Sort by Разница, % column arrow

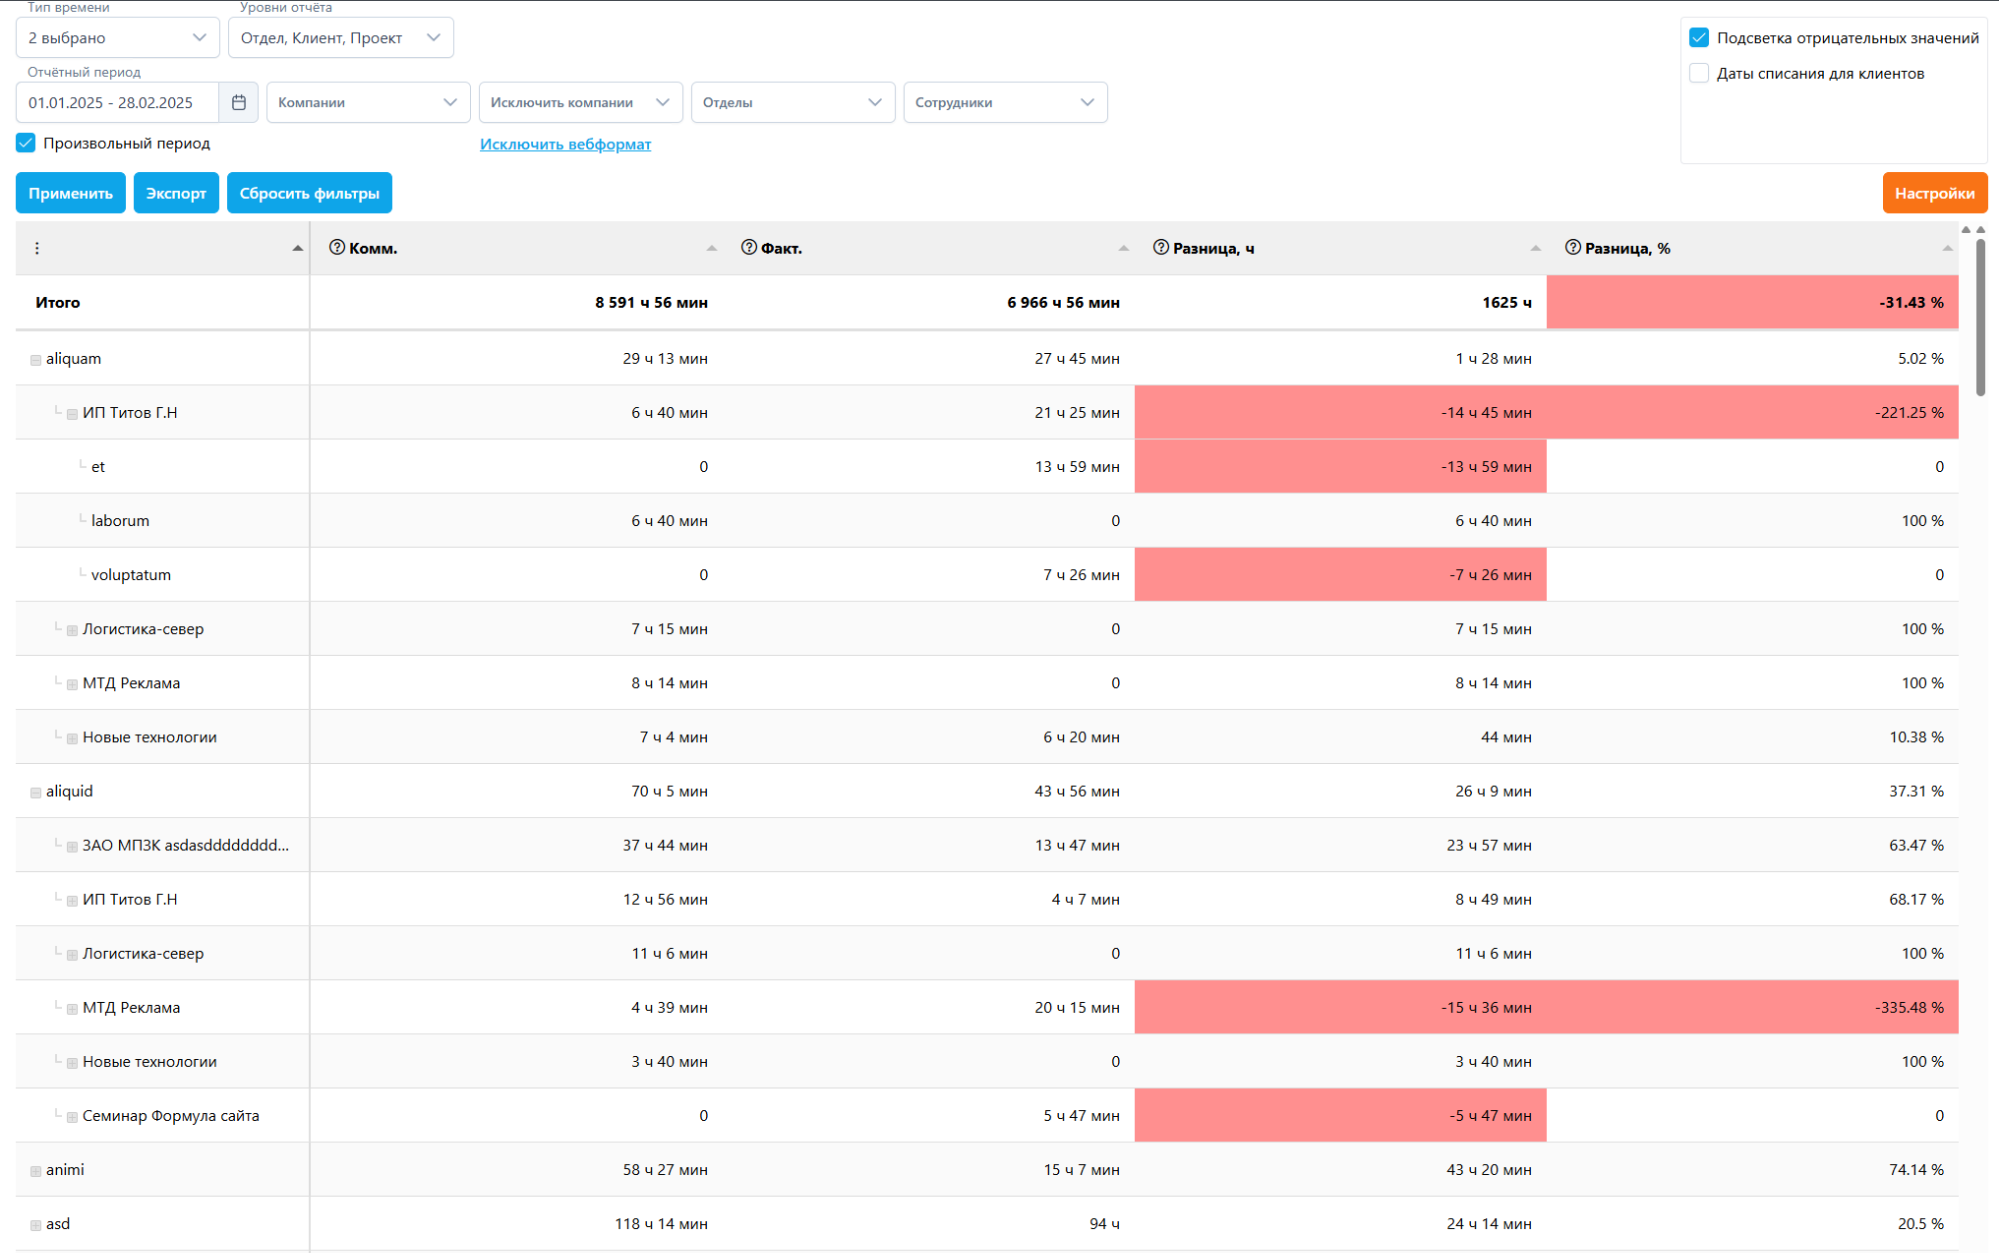tap(1946, 248)
